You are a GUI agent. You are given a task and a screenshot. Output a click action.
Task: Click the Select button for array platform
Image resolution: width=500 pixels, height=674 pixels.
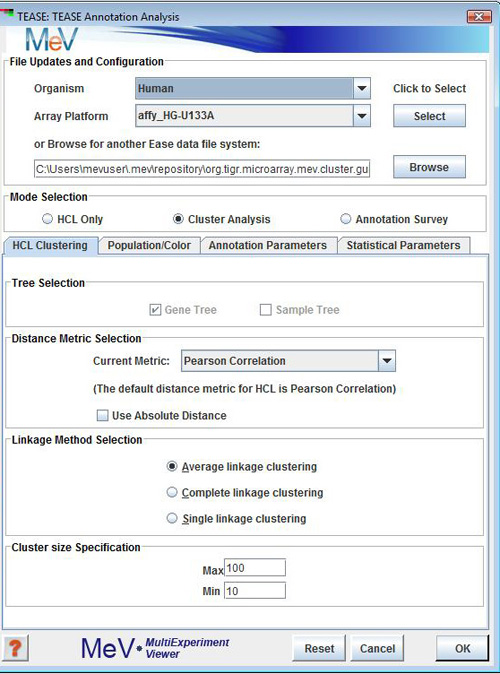click(x=429, y=116)
